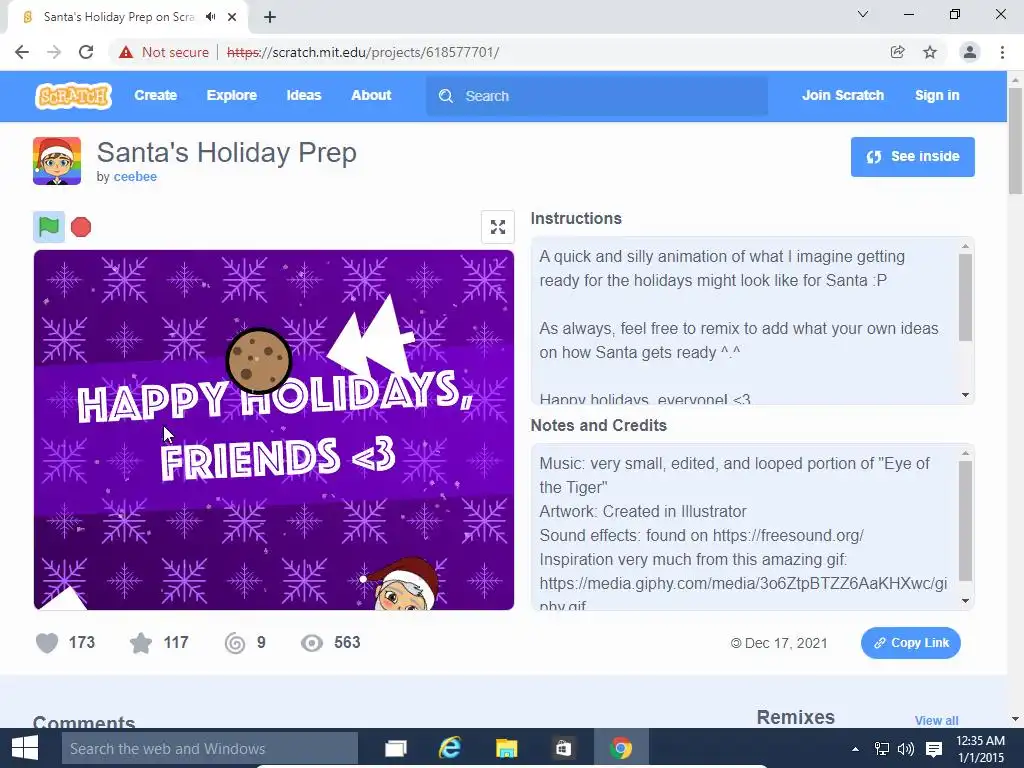
Task: Click the Scratch logo
Action: tap(73, 96)
